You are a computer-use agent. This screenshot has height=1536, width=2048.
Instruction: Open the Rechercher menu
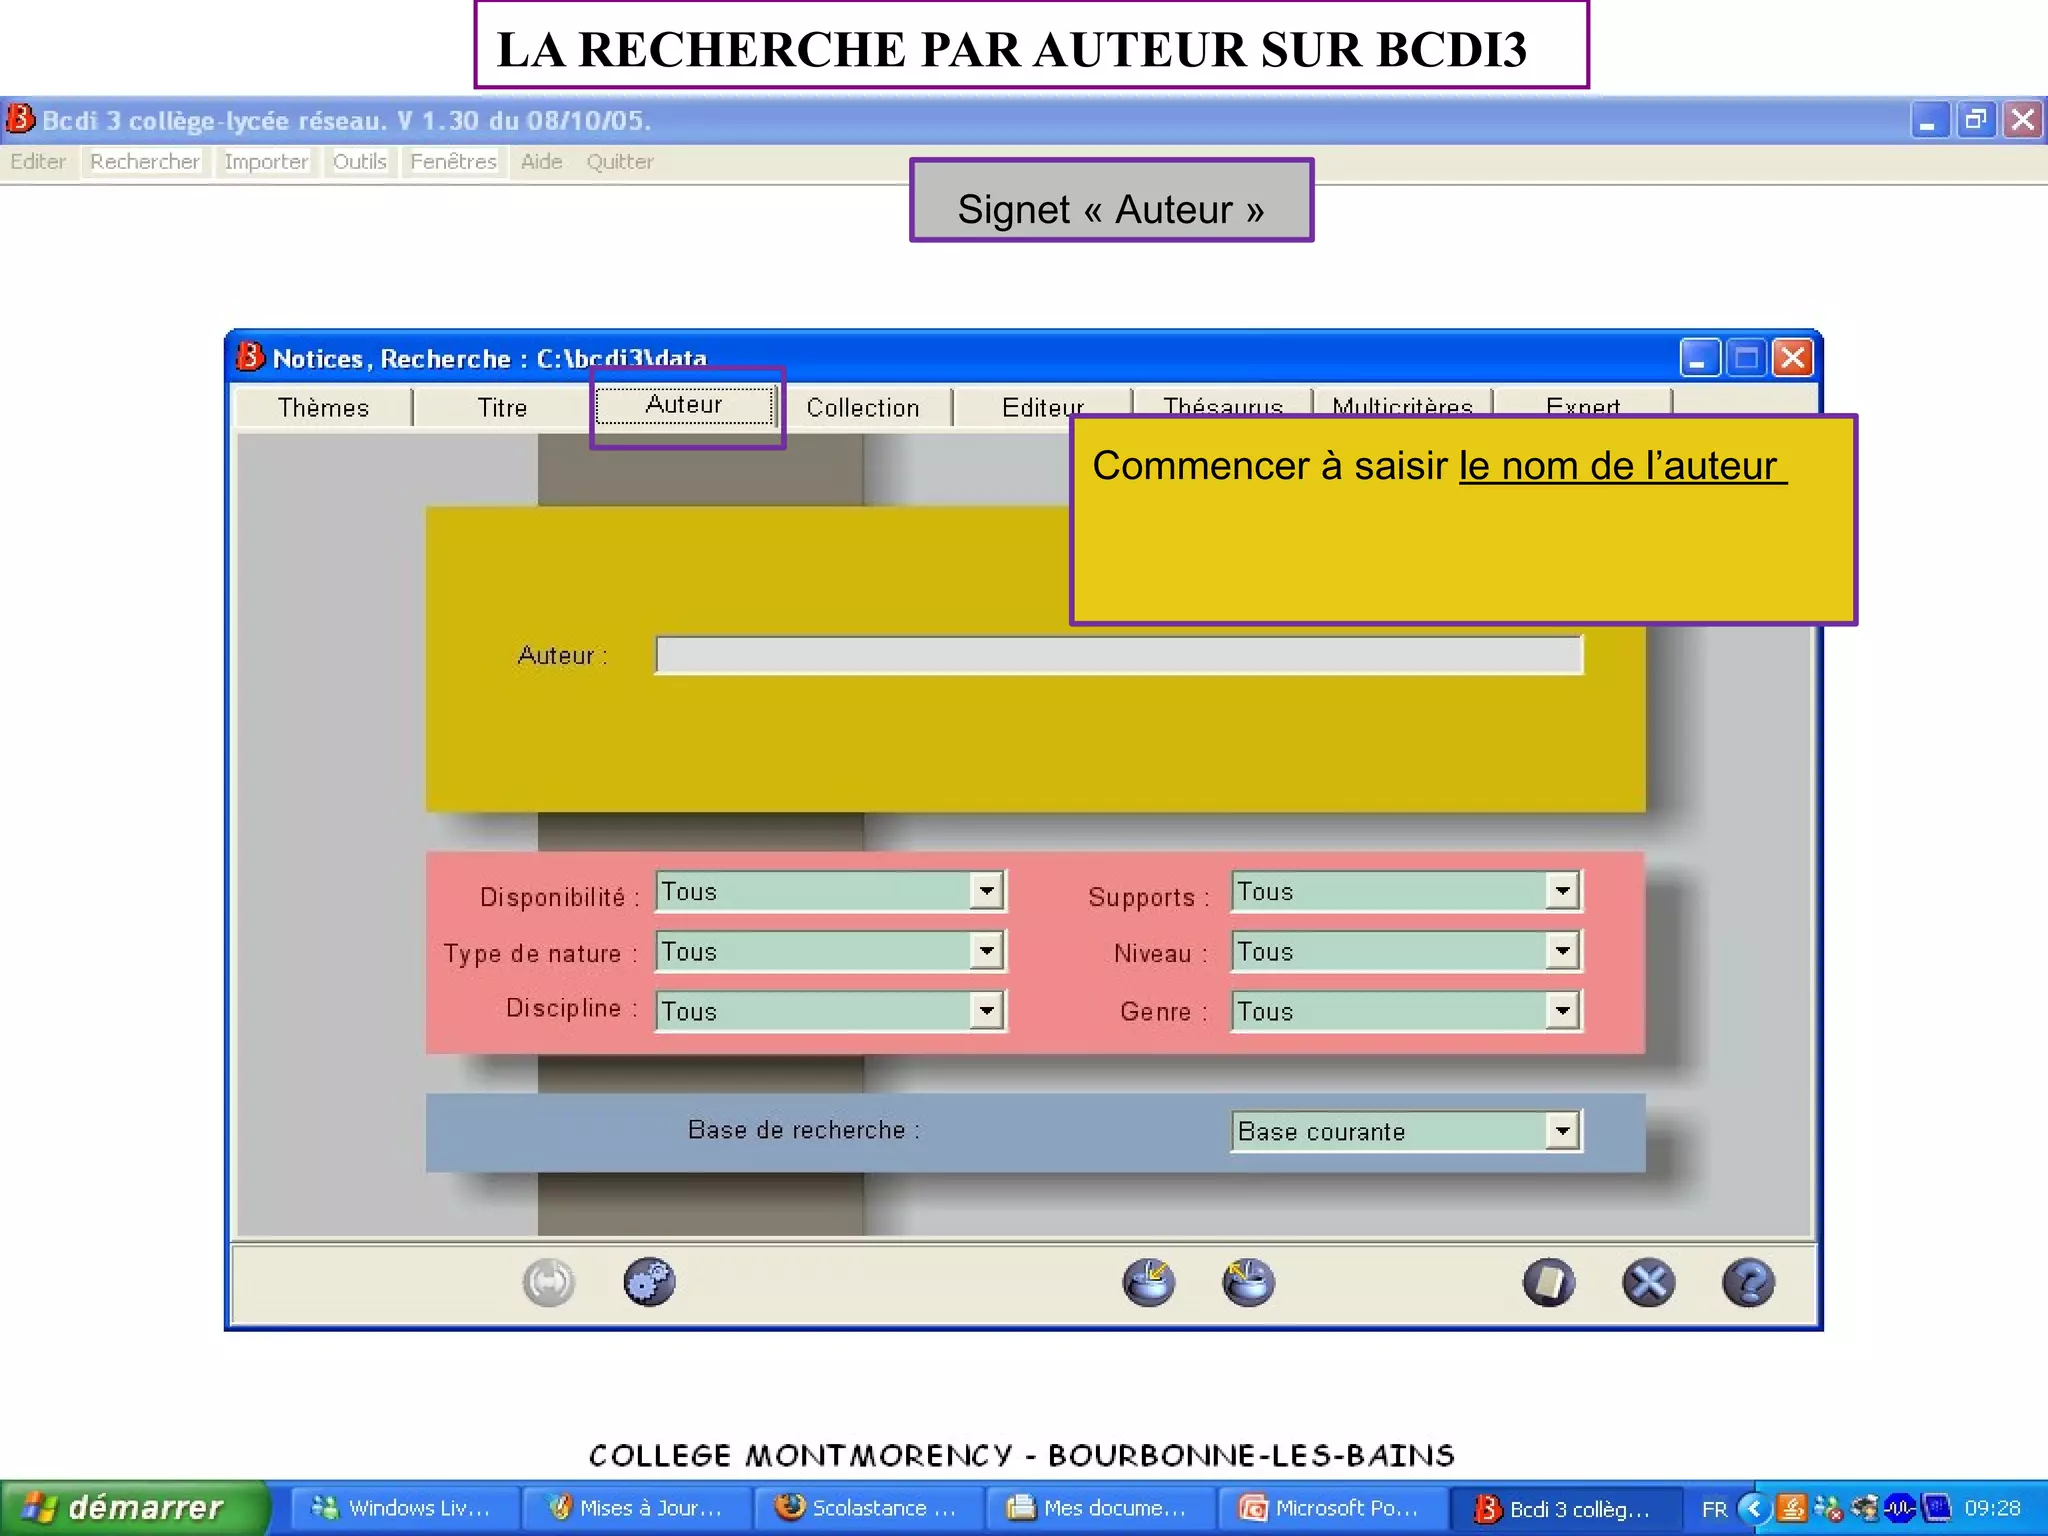coord(145,162)
